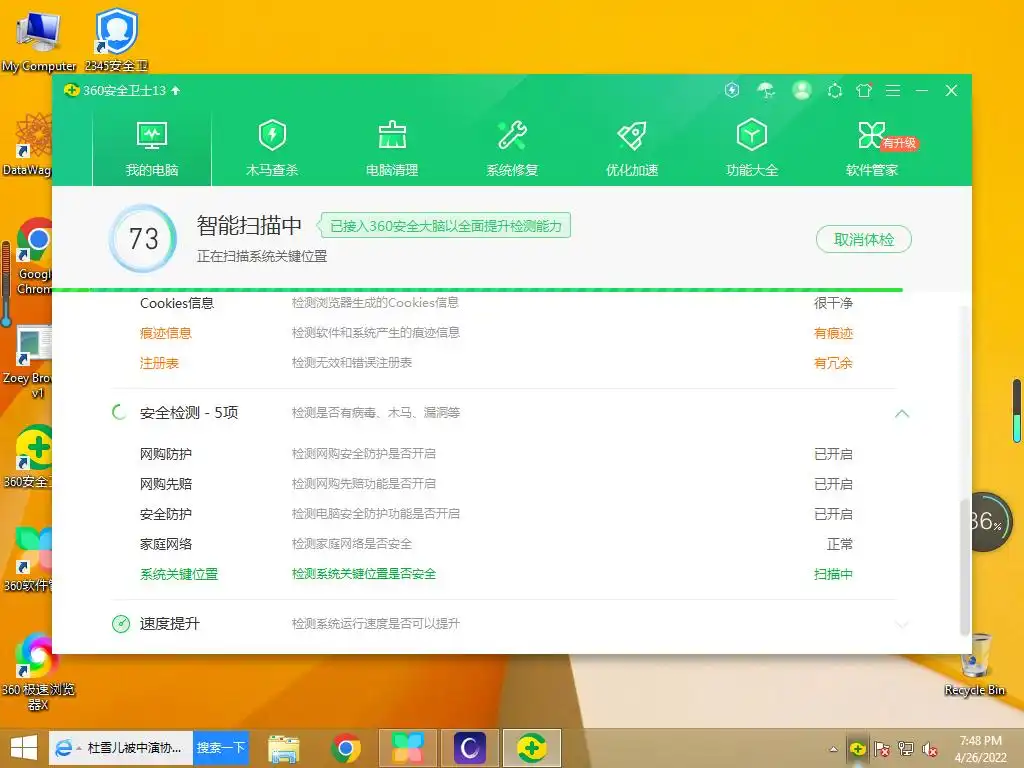Go to 优化加速 tab
Image resolution: width=1024 pixels, height=768 pixels.
(x=632, y=149)
